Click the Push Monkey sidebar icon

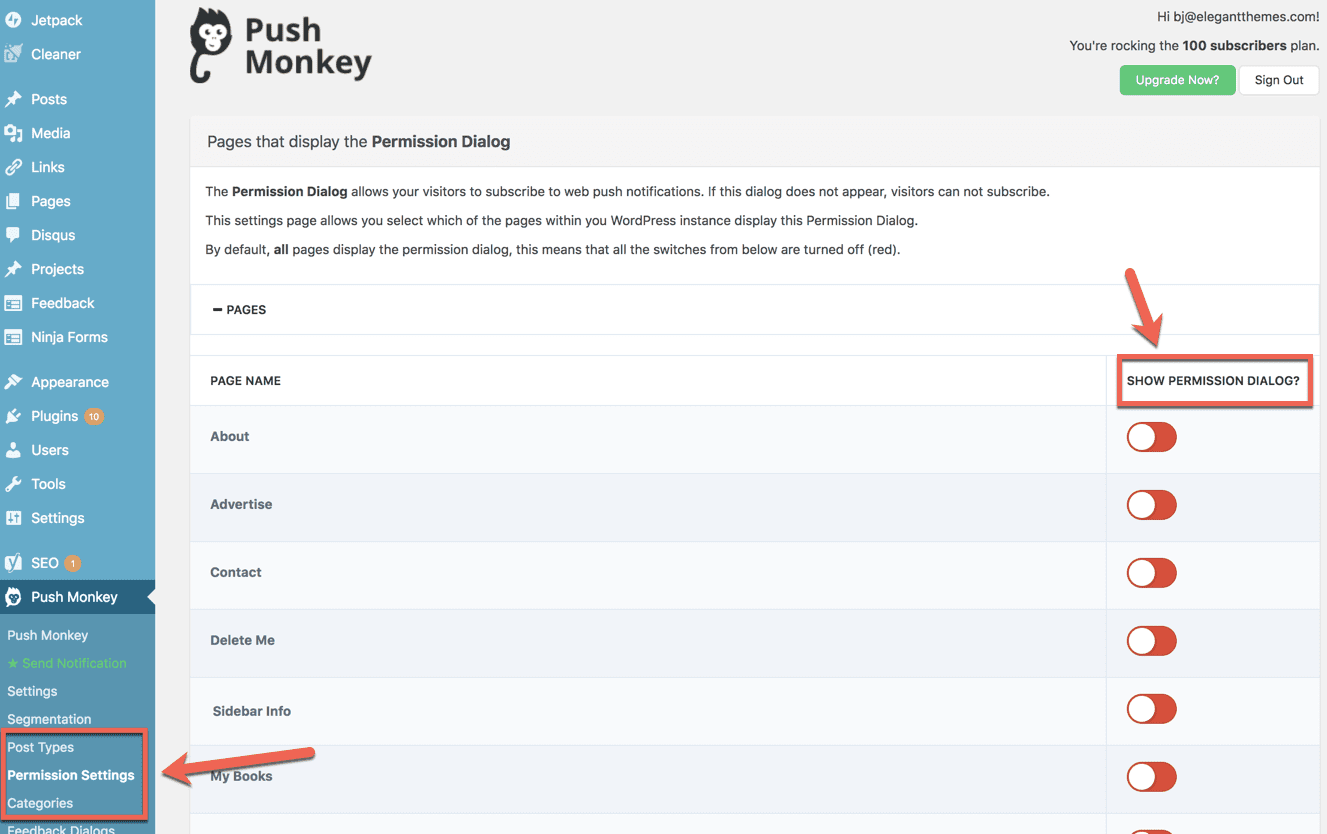[12, 597]
